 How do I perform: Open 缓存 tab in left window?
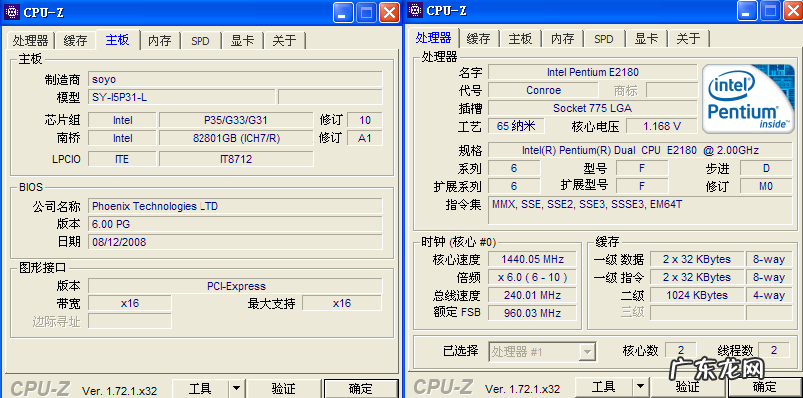(75, 41)
